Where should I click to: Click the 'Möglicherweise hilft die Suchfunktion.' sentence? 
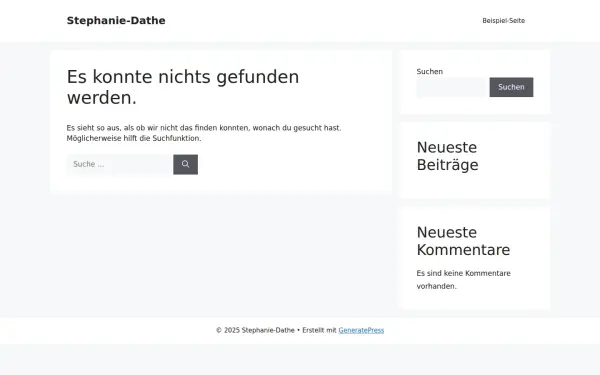(134, 139)
